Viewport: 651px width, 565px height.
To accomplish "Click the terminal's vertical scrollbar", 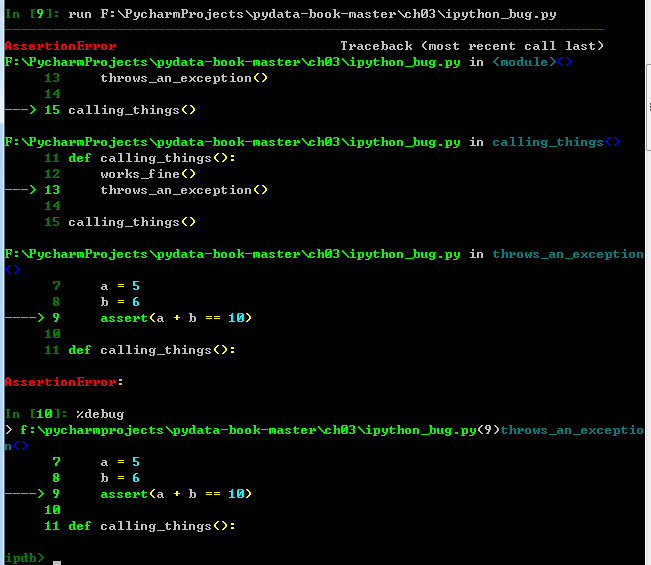I will 648,108.
